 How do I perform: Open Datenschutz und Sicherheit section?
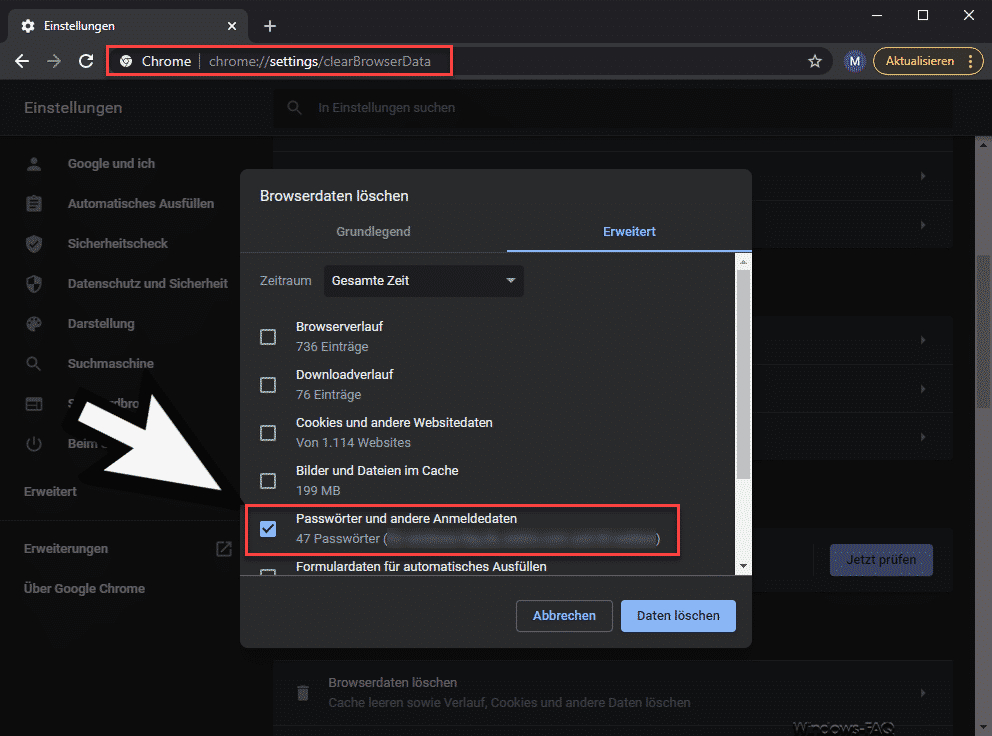tap(147, 284)
